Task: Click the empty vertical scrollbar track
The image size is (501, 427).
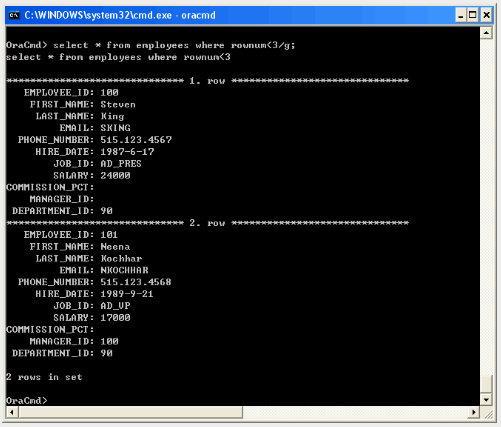Action: (x=486, y=207)
